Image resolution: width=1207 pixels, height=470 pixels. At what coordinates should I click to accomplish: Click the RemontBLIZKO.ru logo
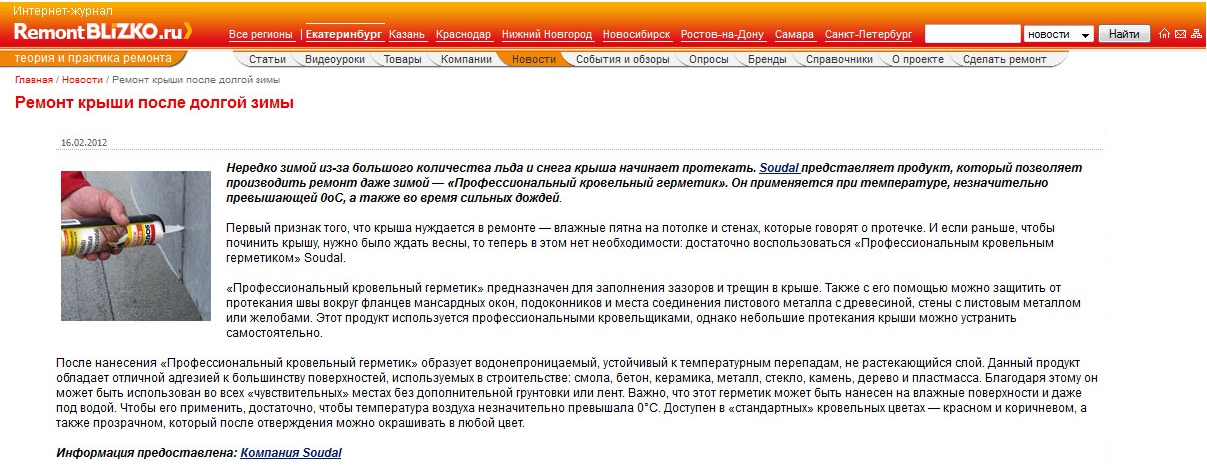point(104,32)
